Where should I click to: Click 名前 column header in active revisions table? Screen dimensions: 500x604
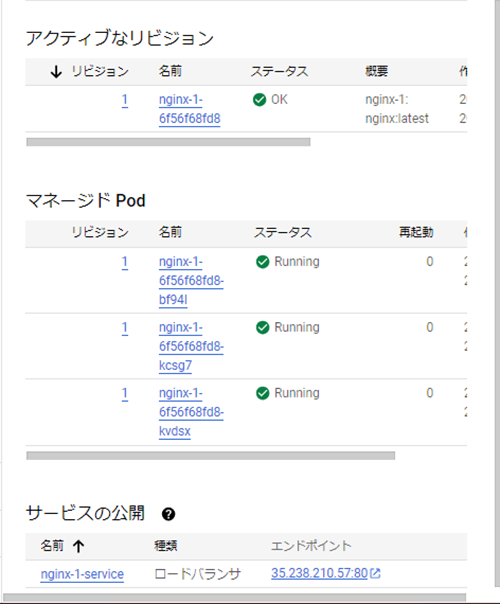(x=170, y=71)
